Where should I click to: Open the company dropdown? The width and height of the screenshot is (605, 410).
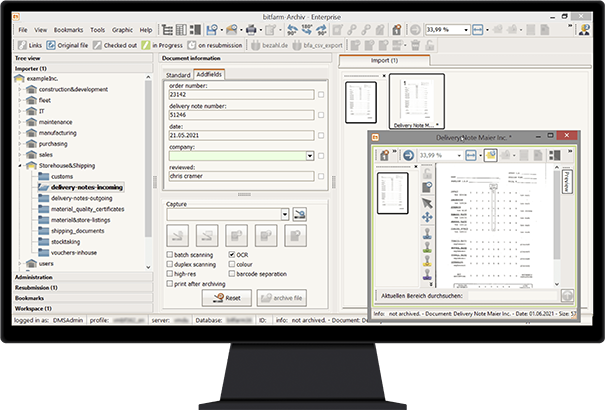coord(310,156)
